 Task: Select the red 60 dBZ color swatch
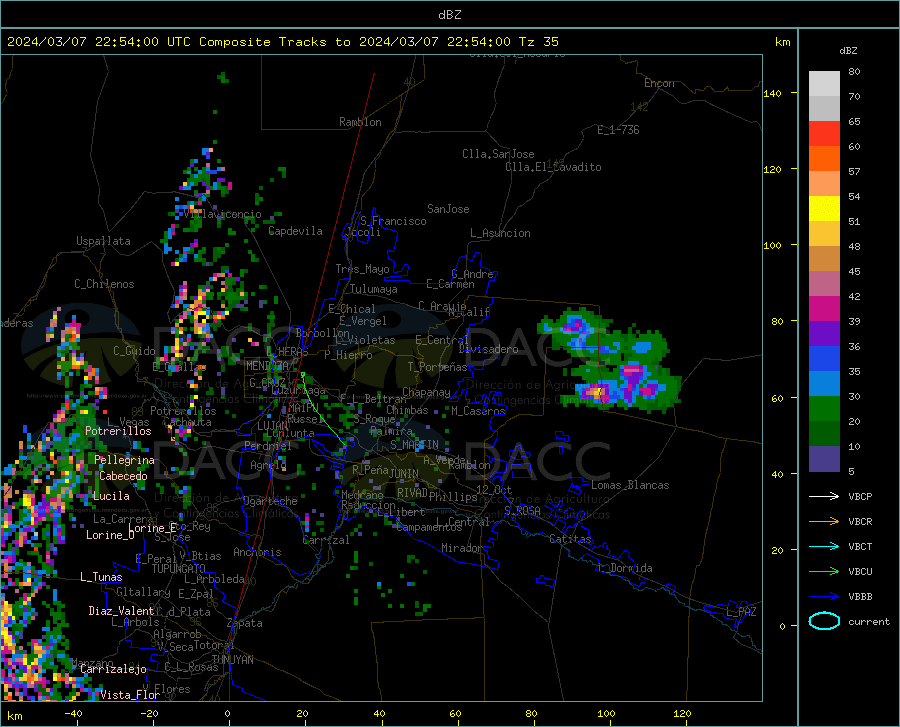(824, 134)
